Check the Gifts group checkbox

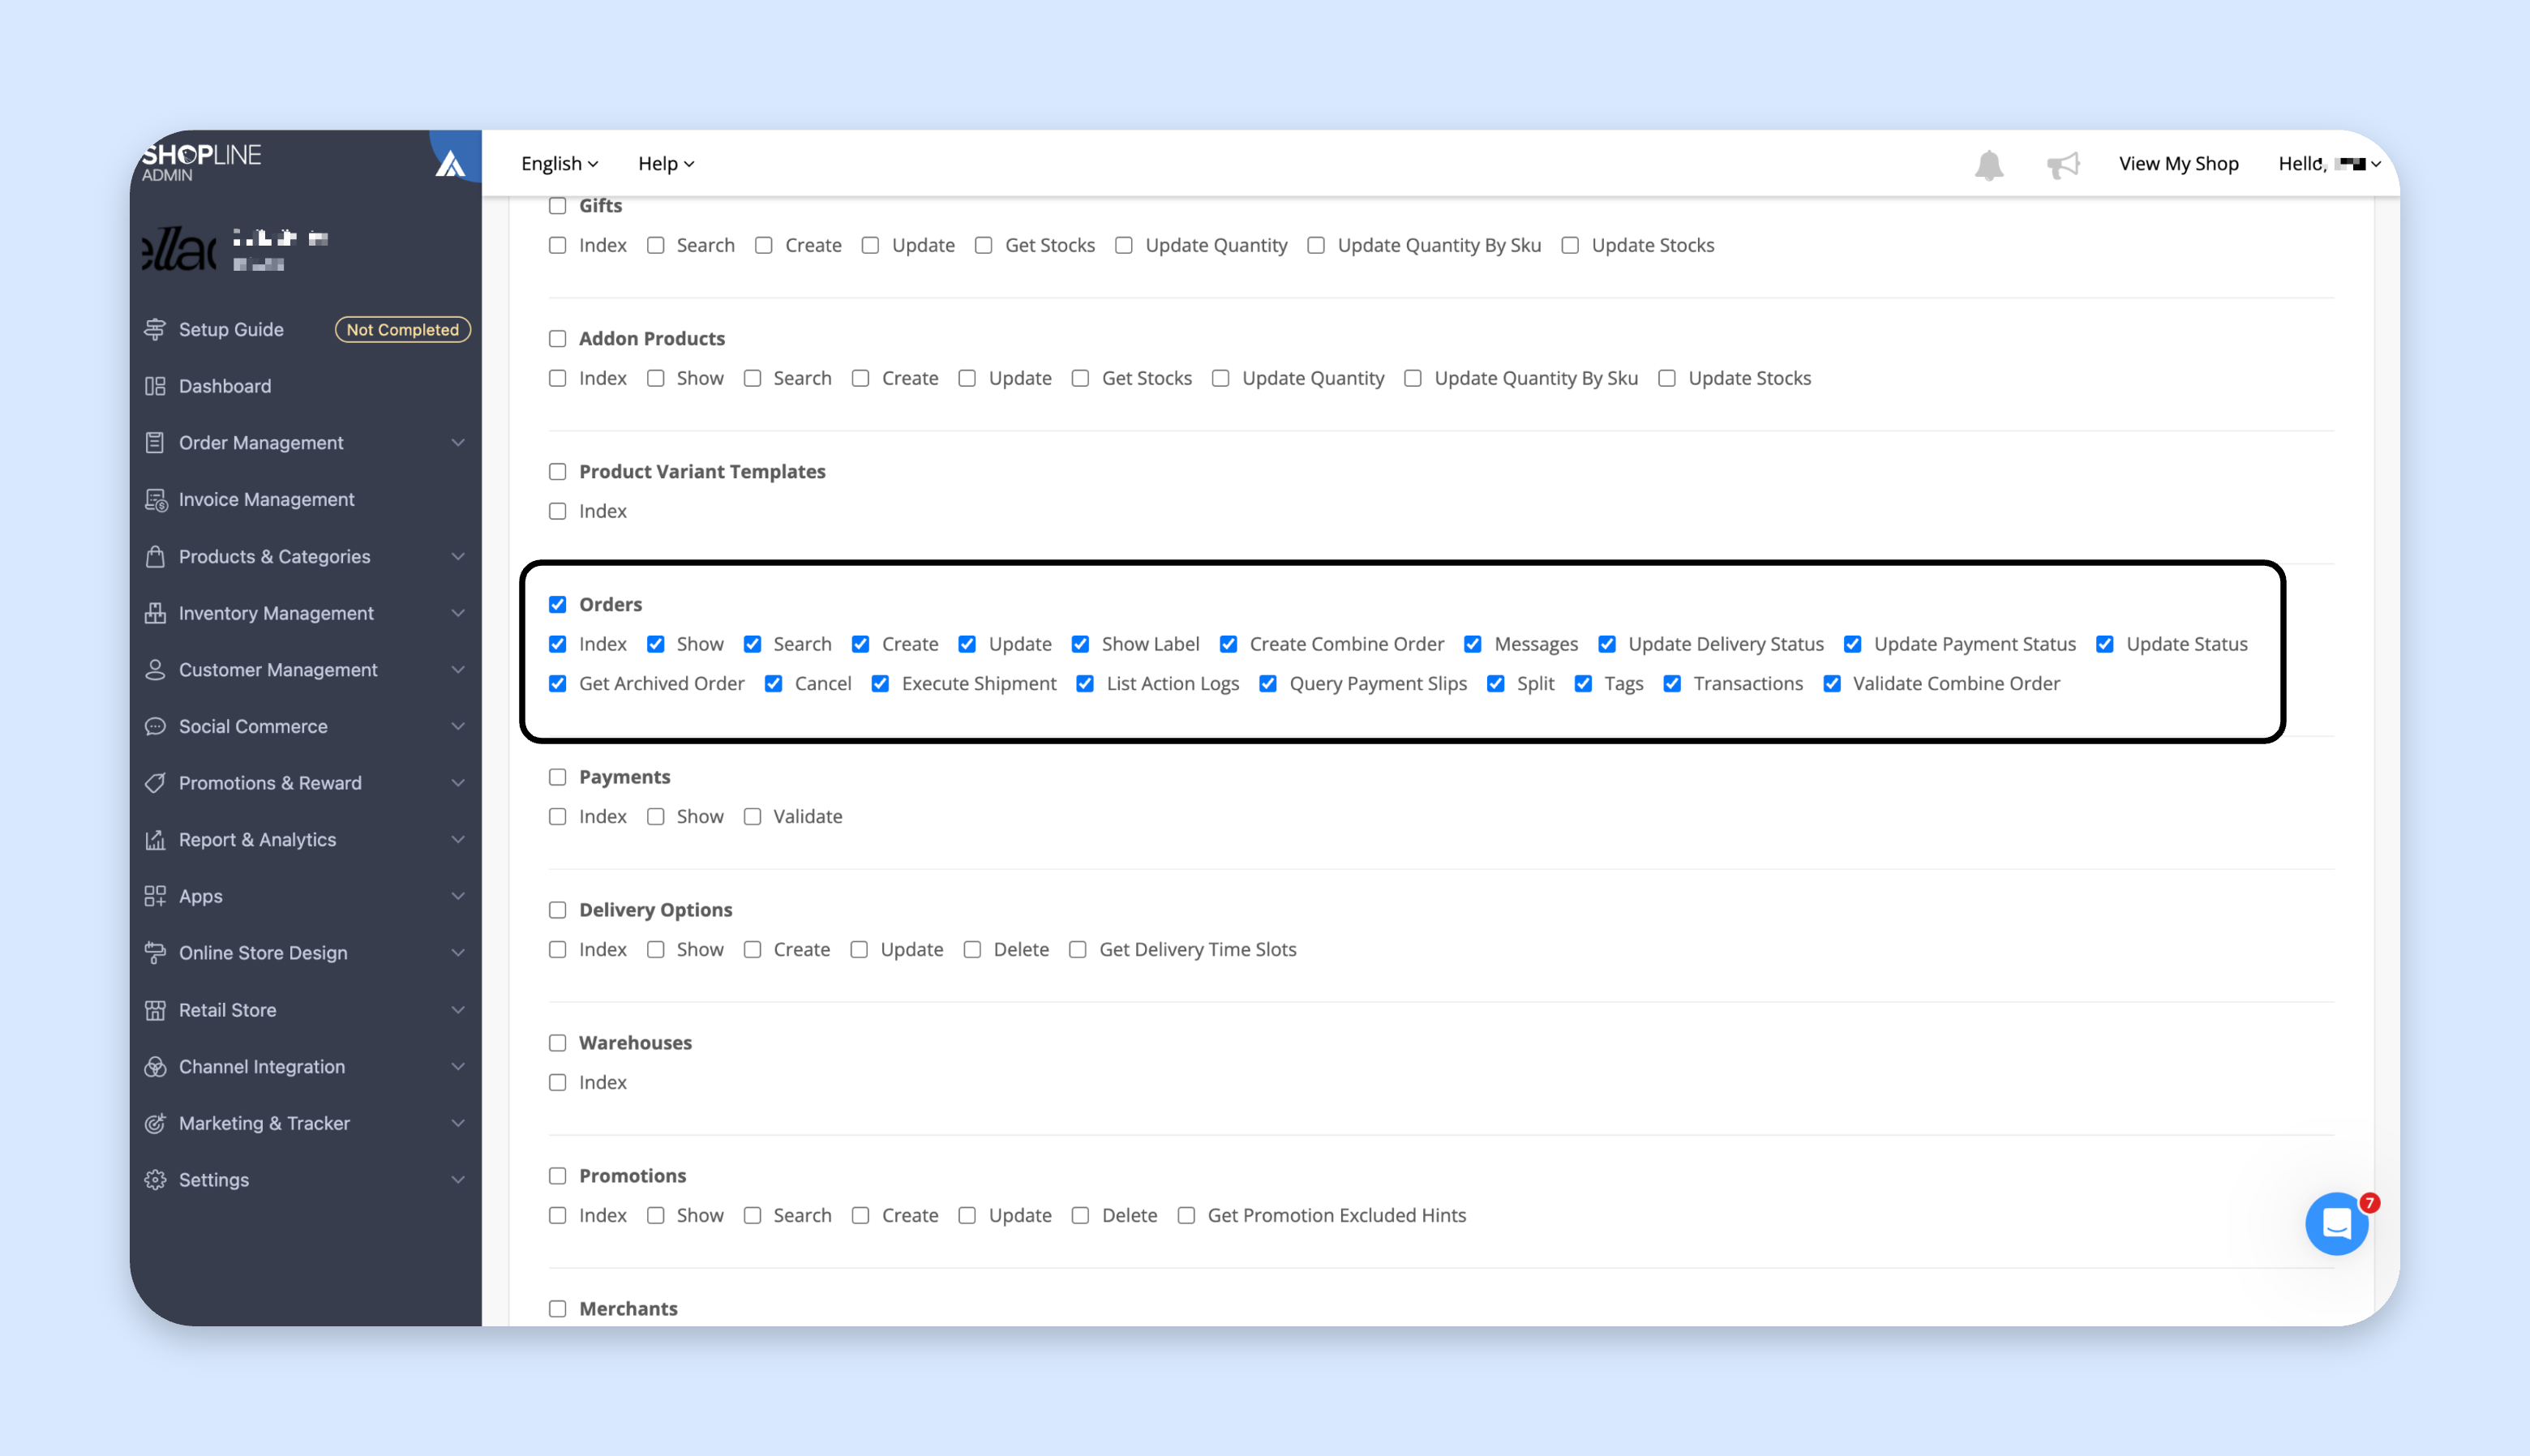558,206
